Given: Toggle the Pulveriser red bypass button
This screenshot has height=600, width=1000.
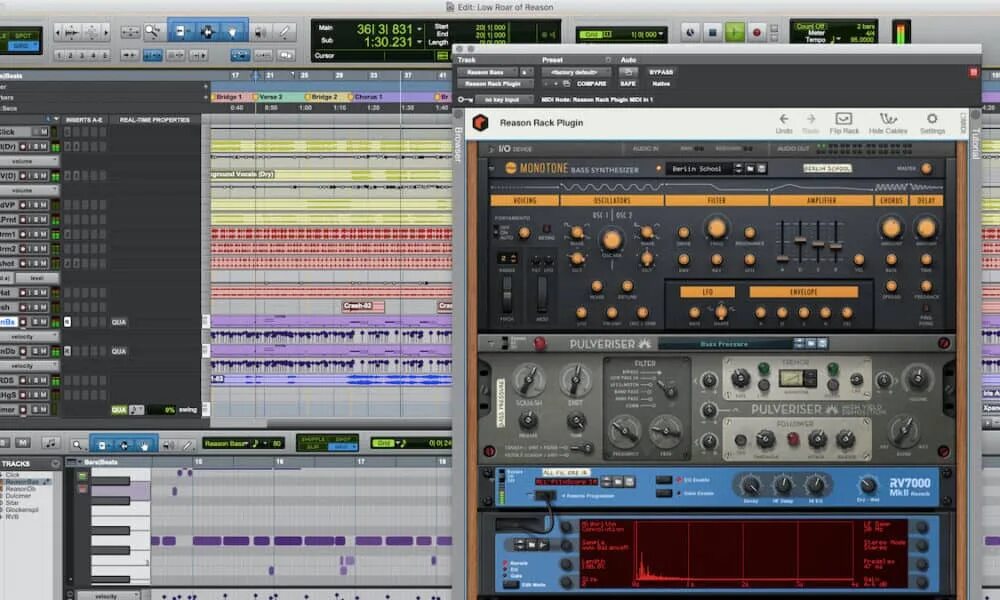Looking at the screenshot, I should [x=540, y=344].
